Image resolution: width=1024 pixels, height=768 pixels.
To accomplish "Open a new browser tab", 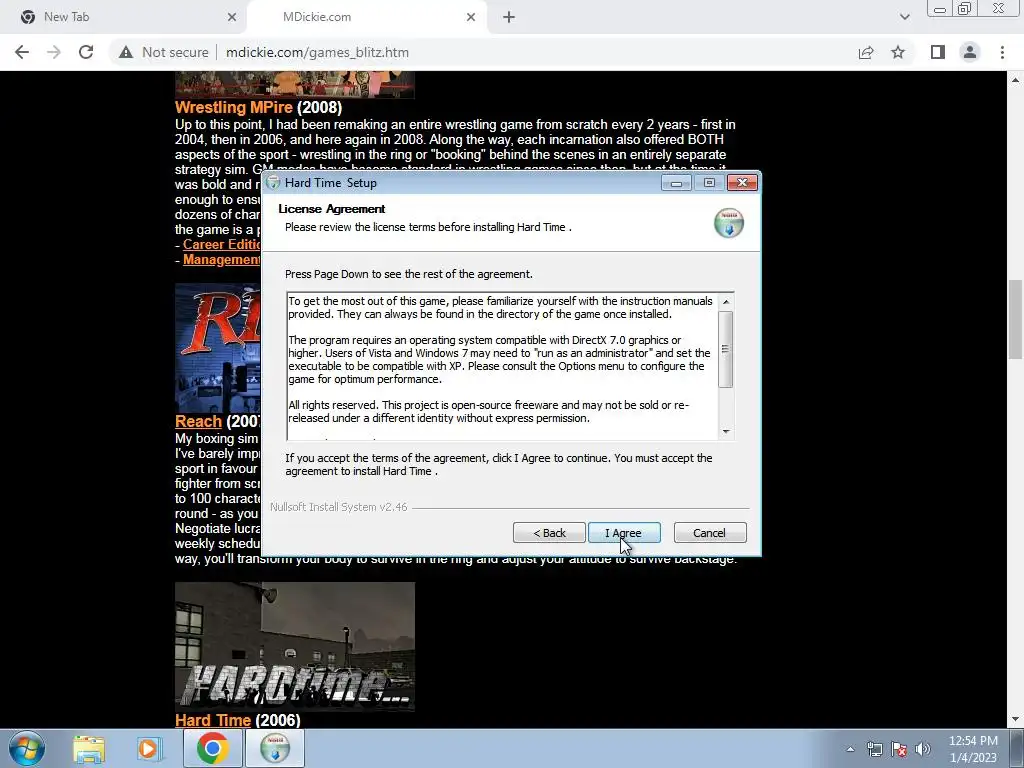I will (x=509, y=17).
